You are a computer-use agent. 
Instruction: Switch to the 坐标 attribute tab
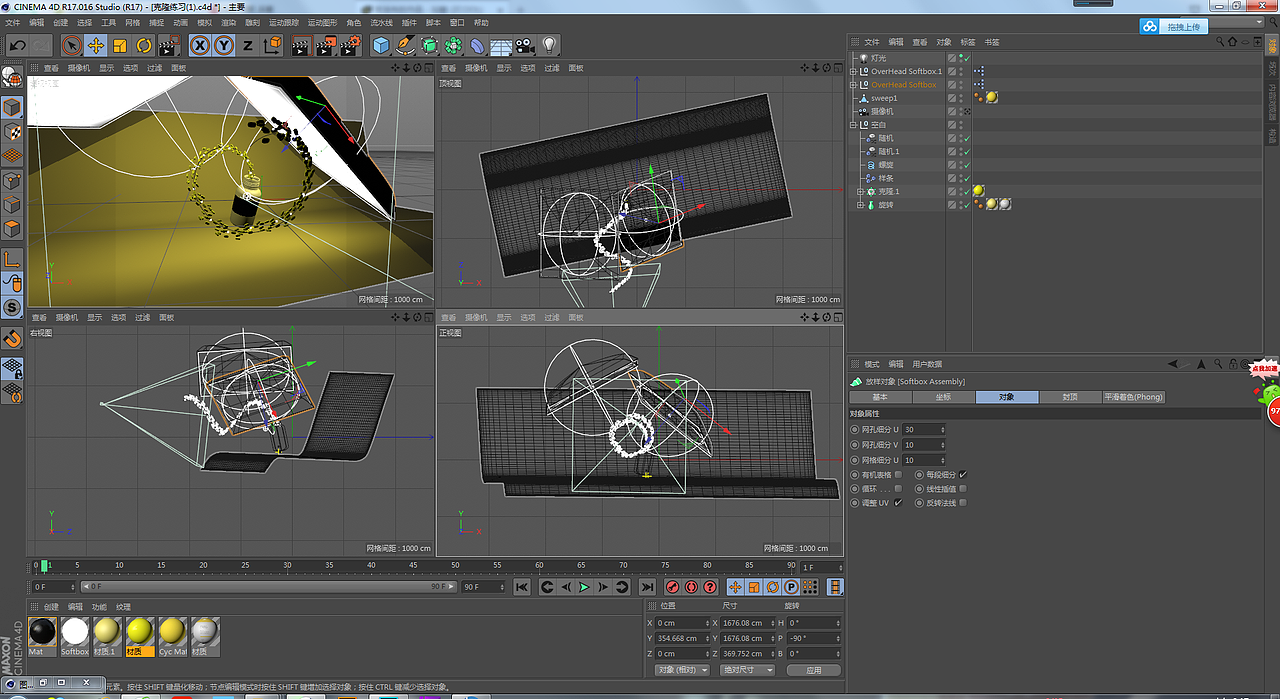[943, 397]
